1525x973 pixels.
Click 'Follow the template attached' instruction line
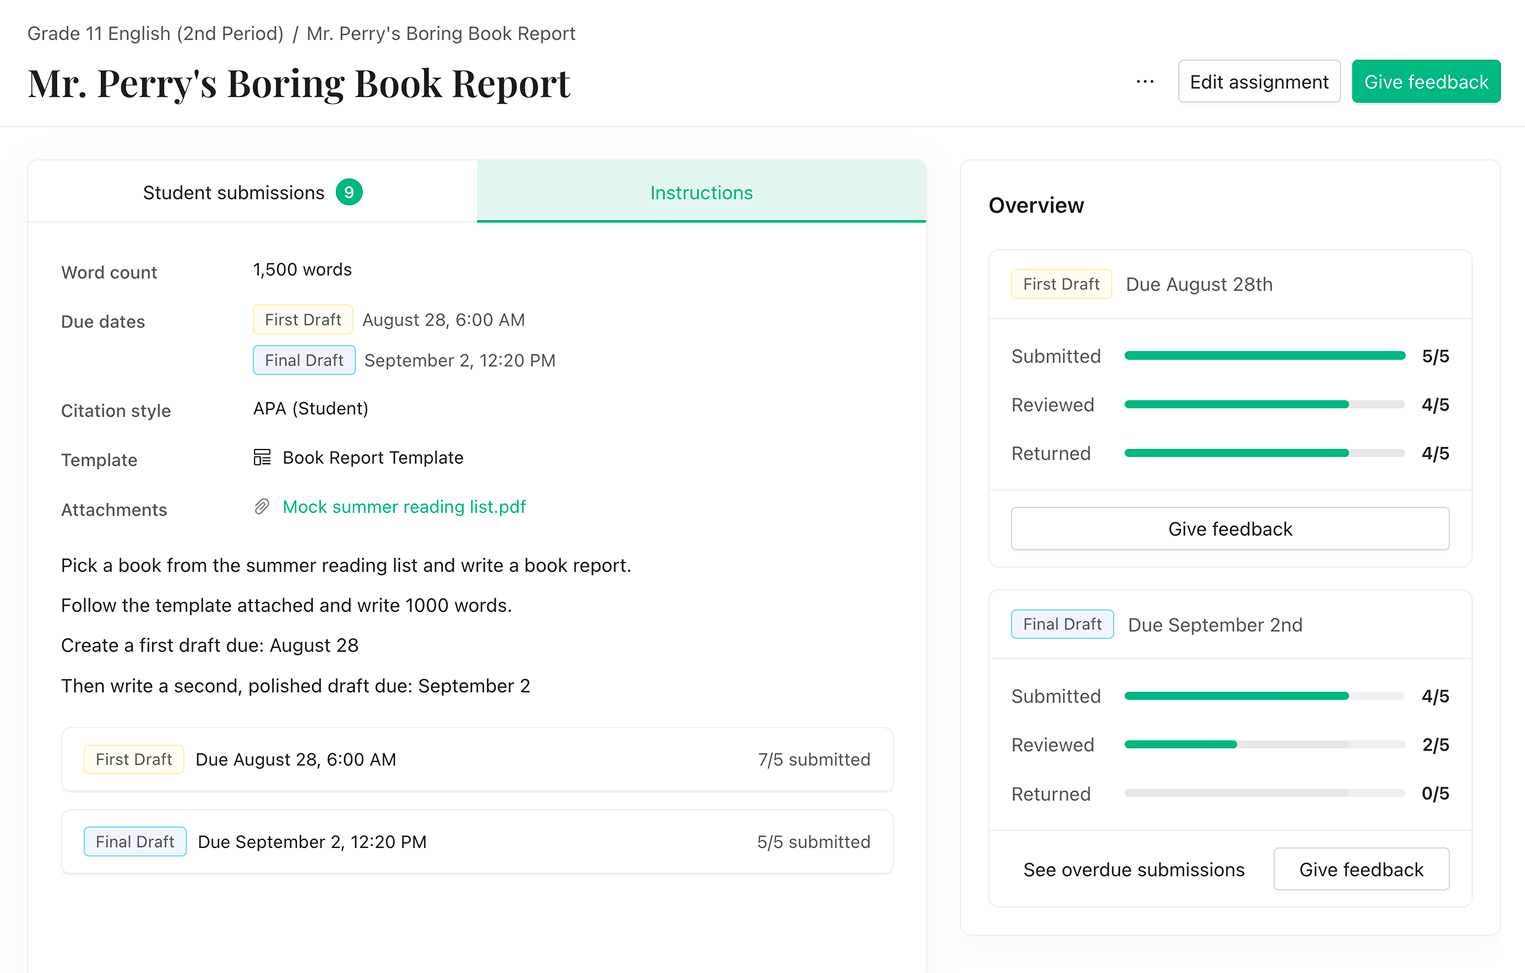(x=286, y=606)
